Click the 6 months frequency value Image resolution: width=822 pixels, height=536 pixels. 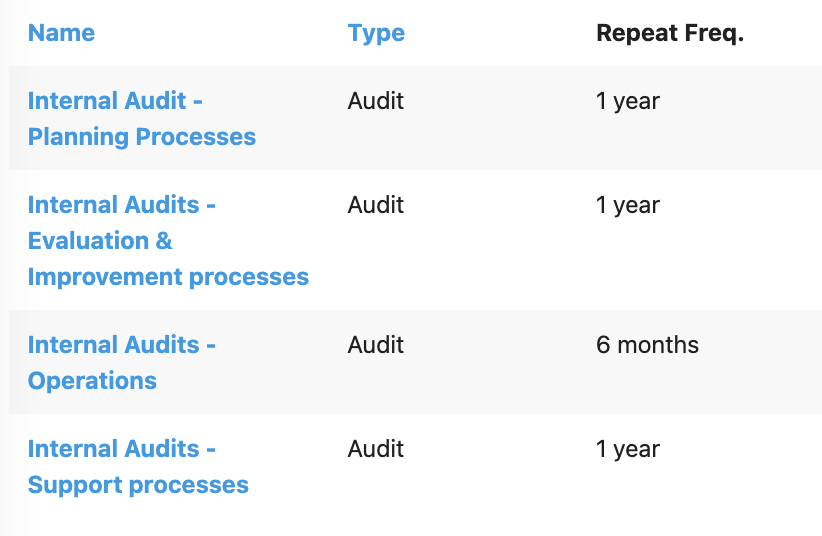click(647, 345)
